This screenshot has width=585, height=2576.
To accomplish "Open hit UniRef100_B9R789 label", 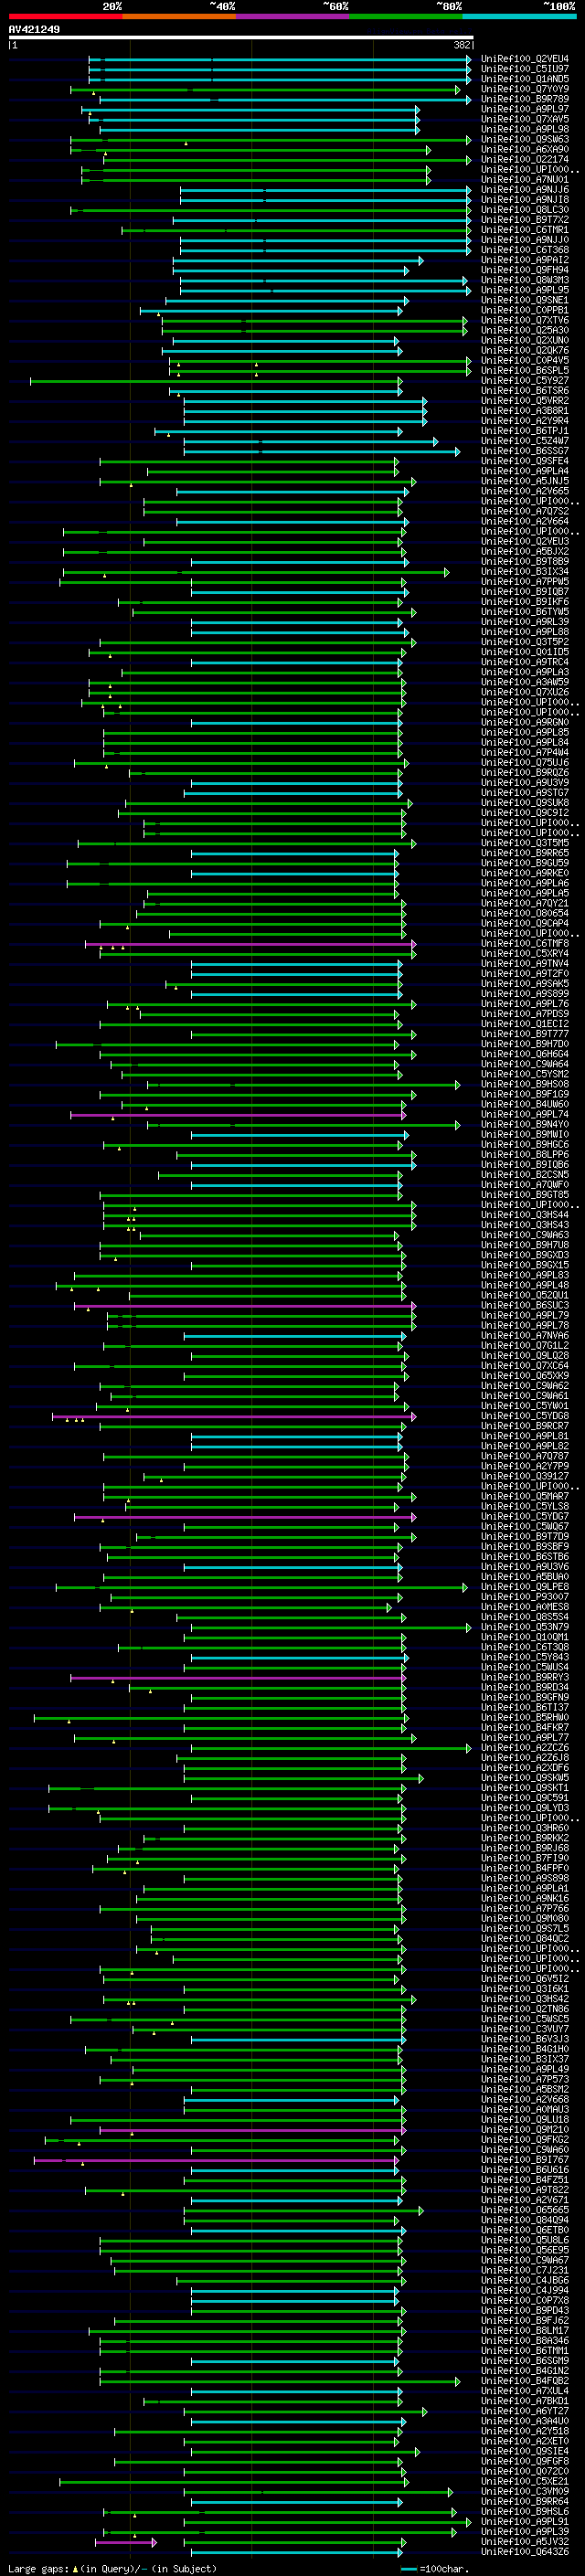I will 525,99.
